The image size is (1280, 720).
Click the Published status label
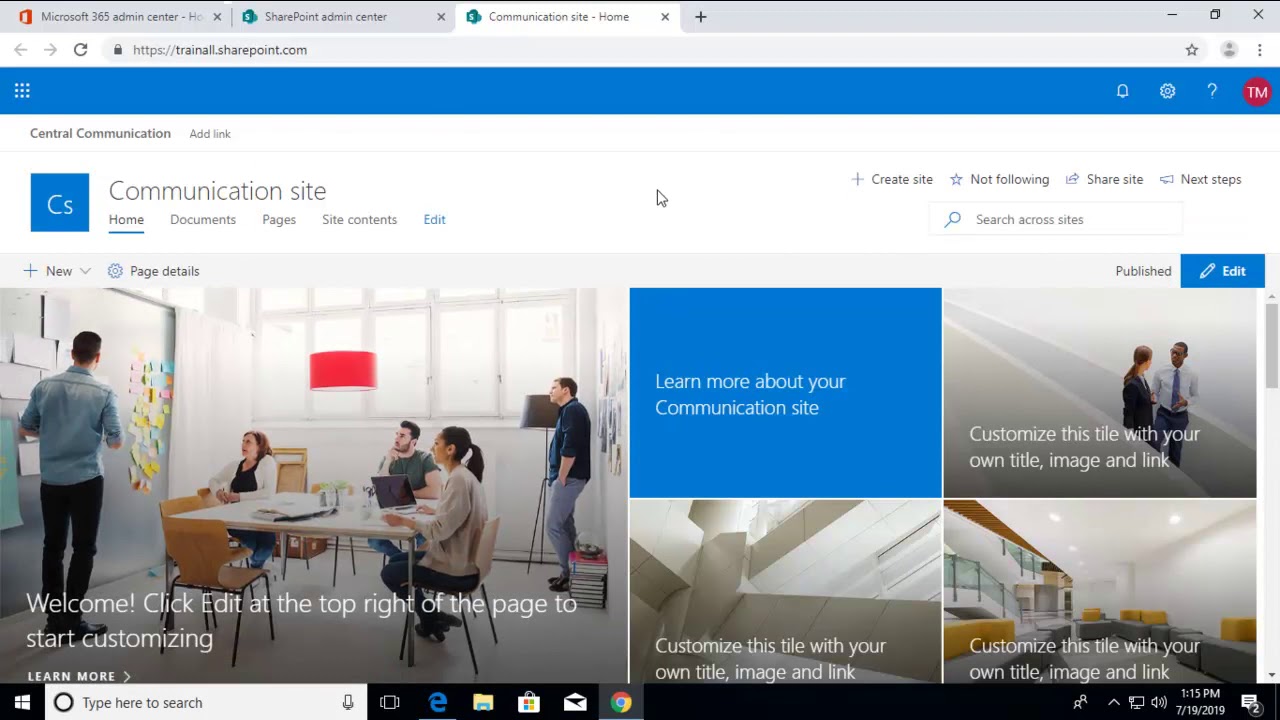[x=1143, y=271]
